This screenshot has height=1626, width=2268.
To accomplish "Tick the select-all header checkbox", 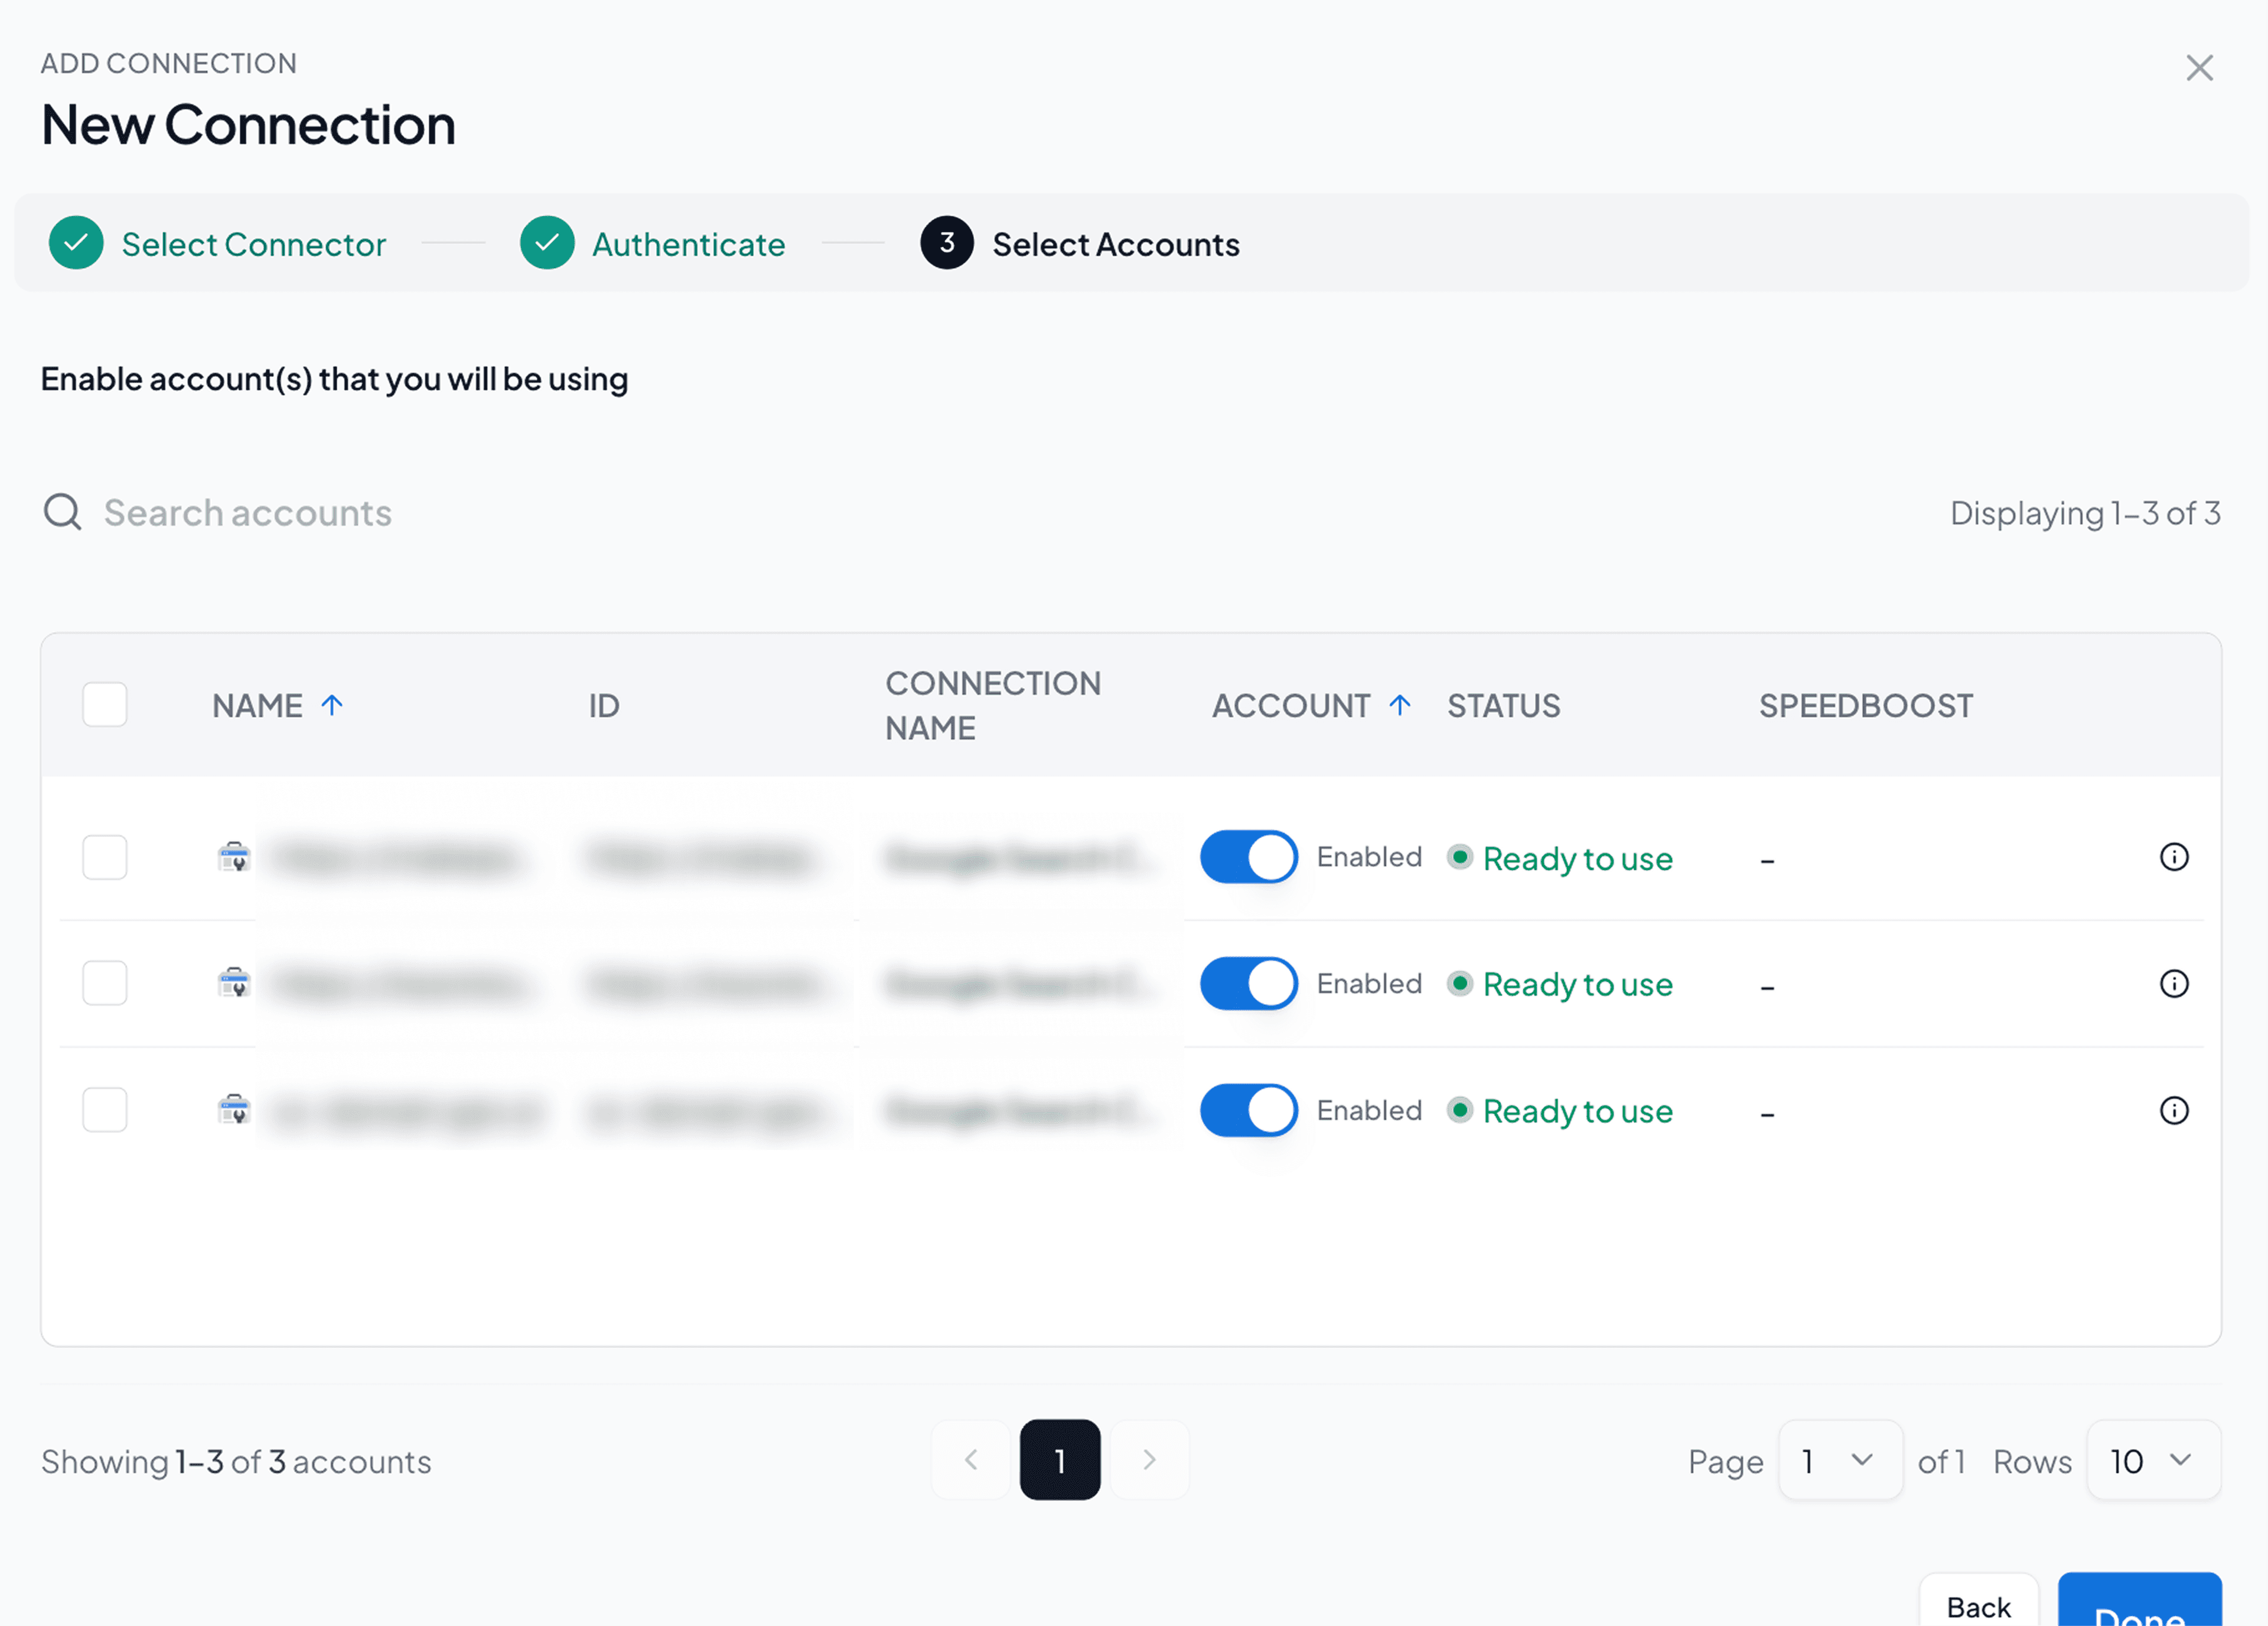I will coord(105,705).
